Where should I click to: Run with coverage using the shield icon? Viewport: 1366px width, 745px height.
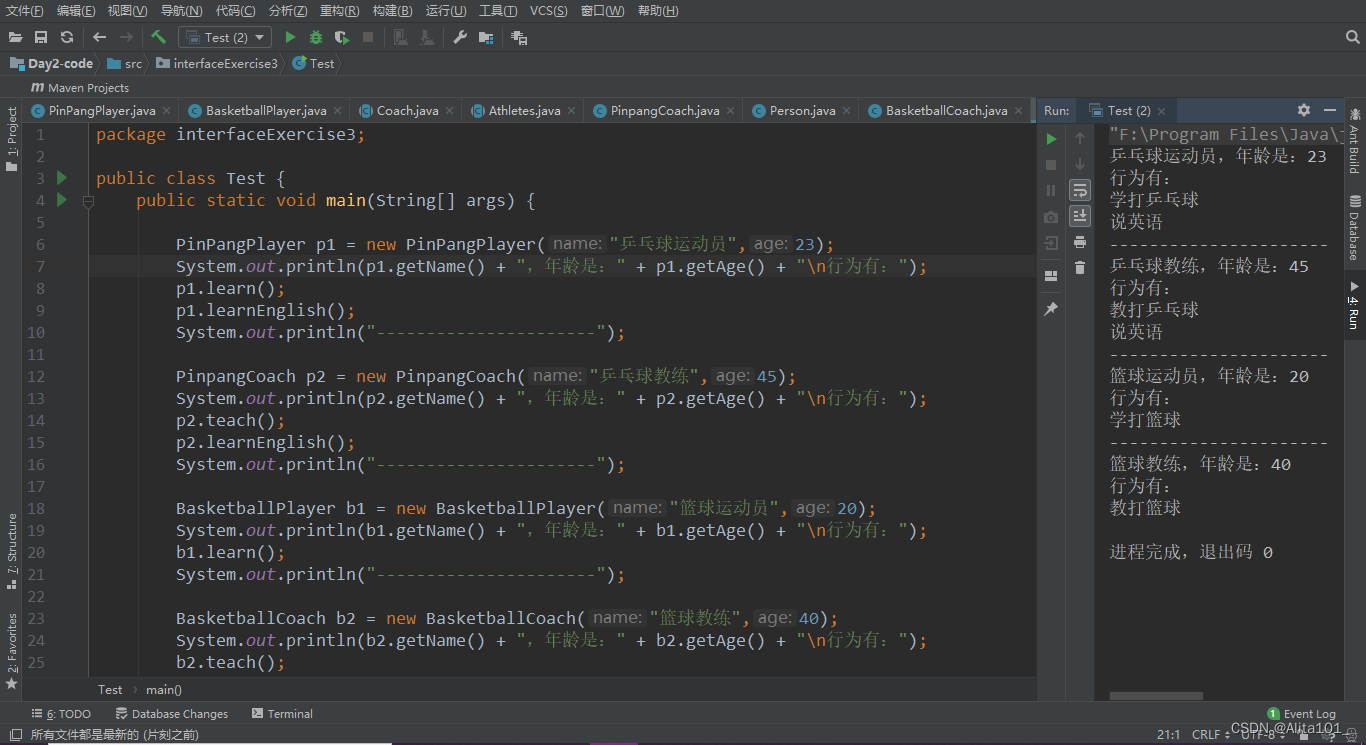[x=342, y=37]
